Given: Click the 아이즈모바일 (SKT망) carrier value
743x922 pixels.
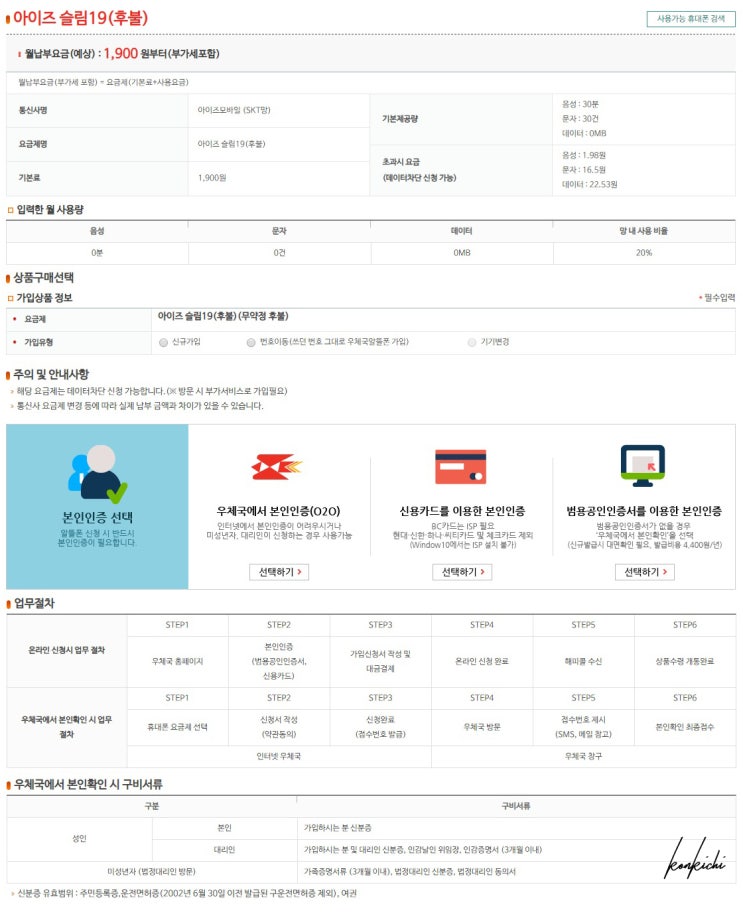Looking at the screenshot, I should [x=234, y=110].
